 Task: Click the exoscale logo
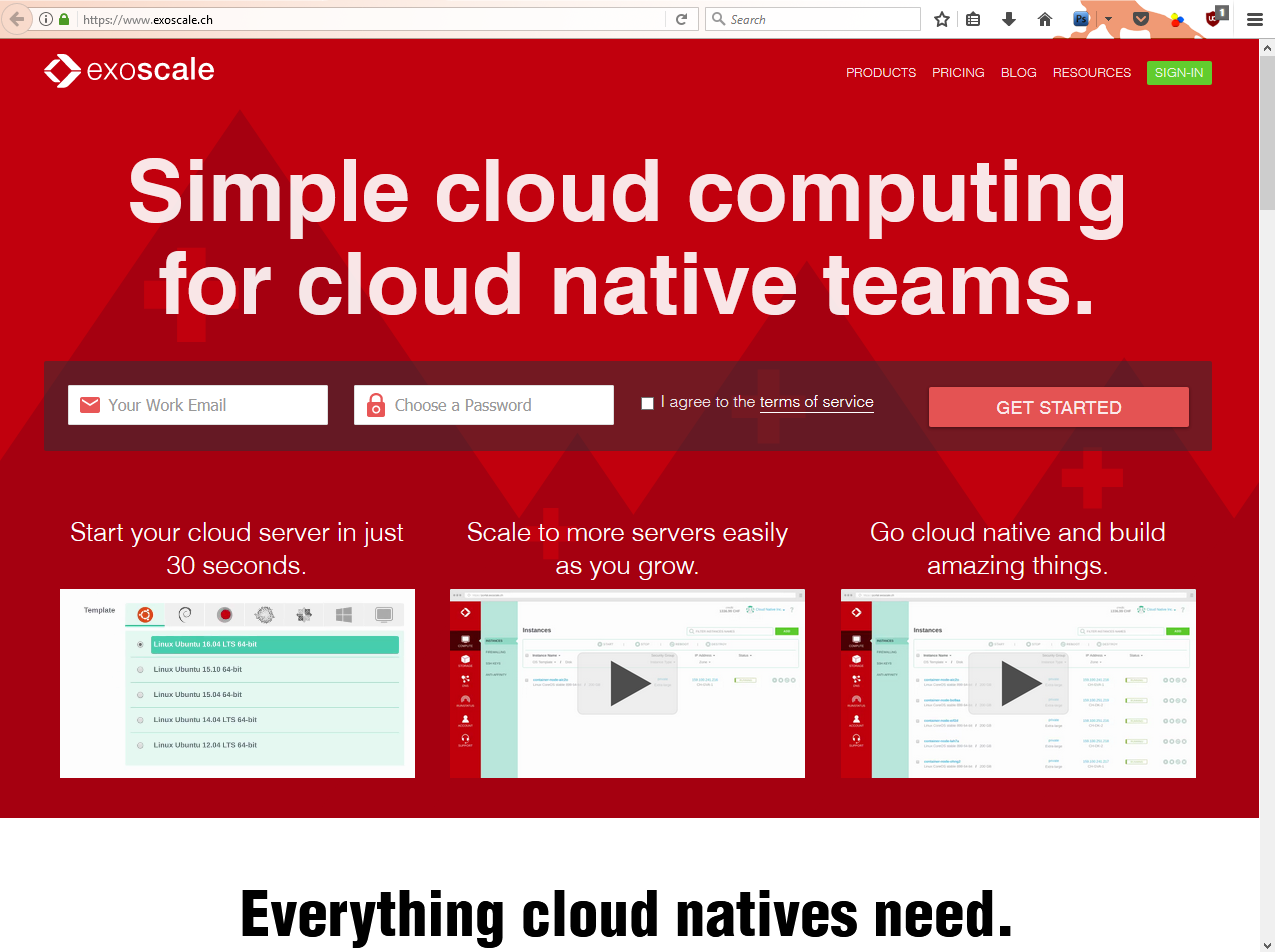[x=129, y=70]
